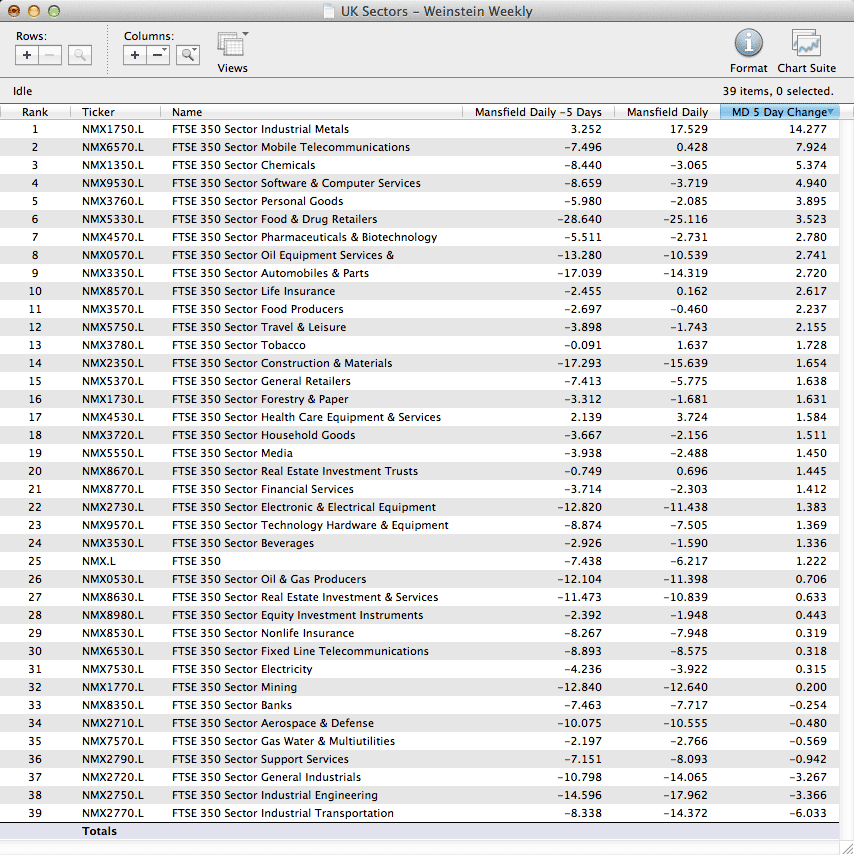Click the remove row minus button
The height and width of the screenshot is (855, 854).
(x=51, y=55)
